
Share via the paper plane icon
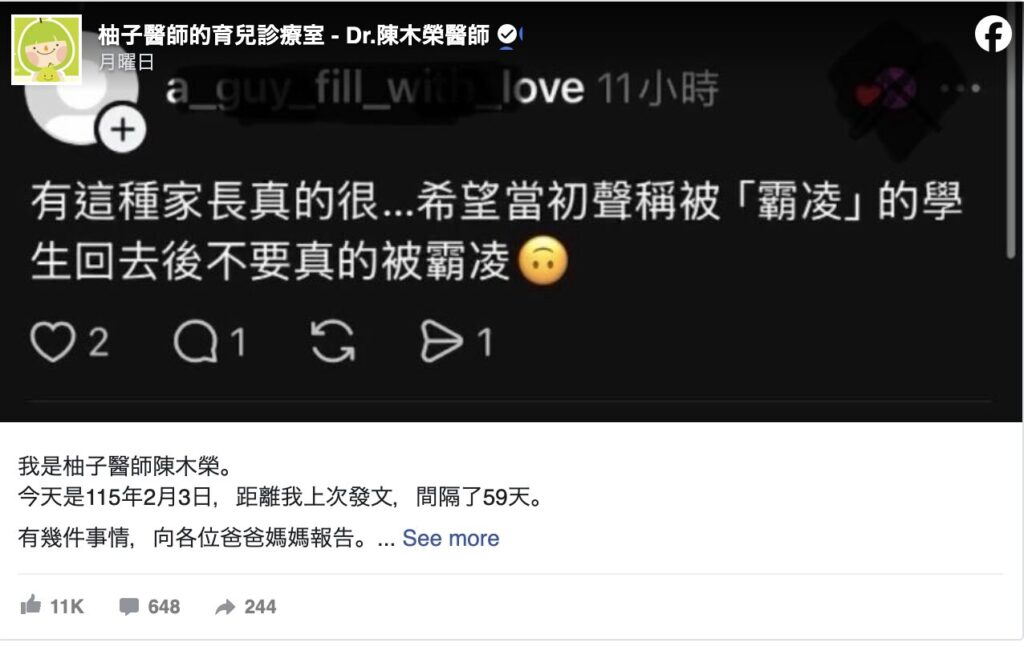pyautogui.click(x=441, y=341)
